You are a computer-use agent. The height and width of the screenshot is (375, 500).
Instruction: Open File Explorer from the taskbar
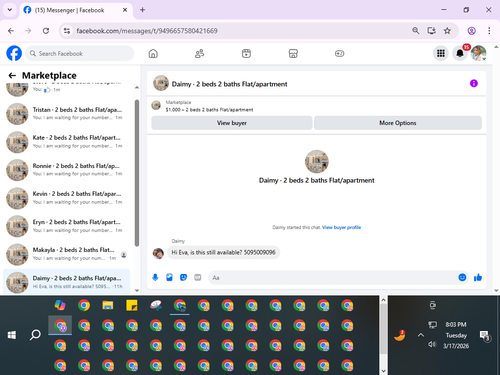(108, 305)
